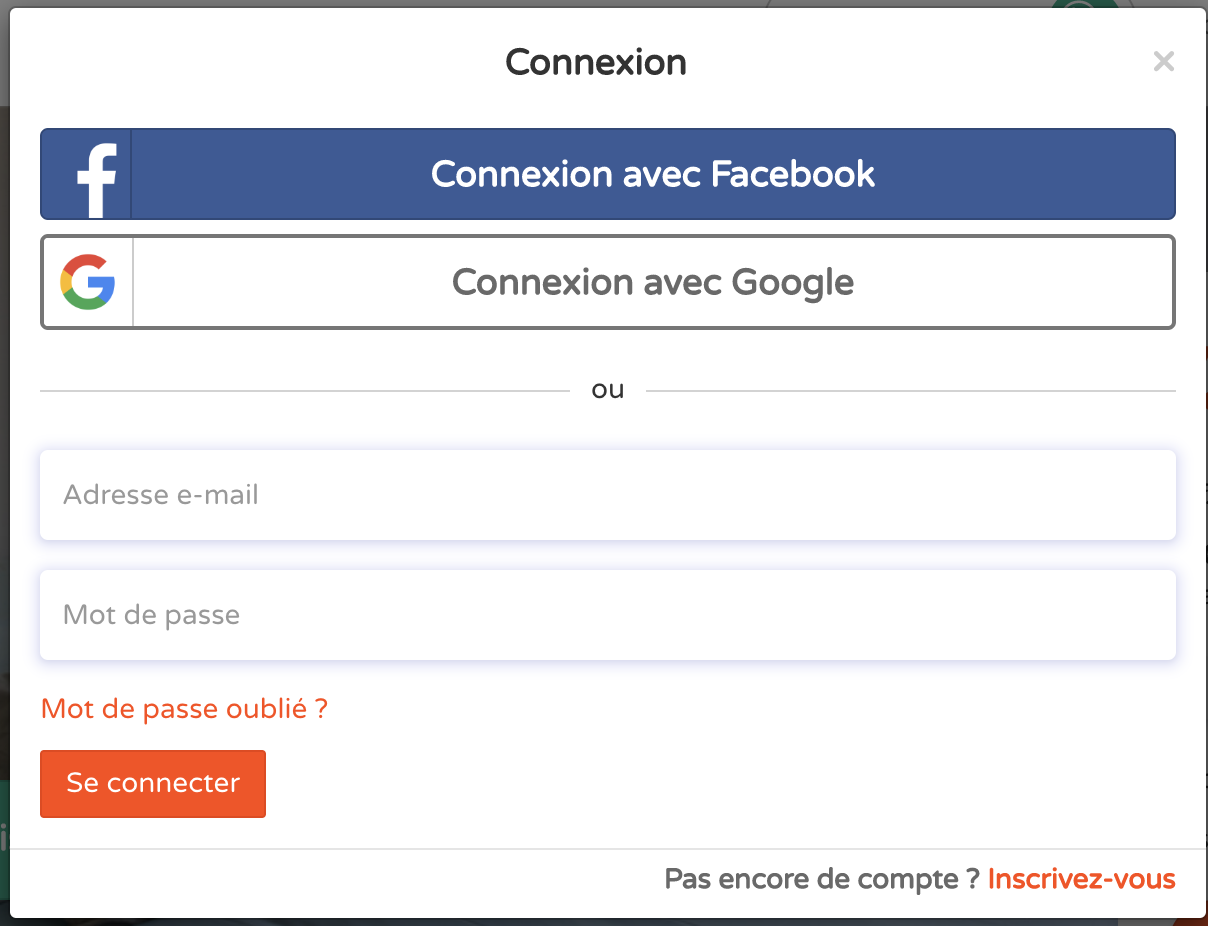This screenshot has width=1208, height=926.
Task: Open the 'Mot de passe oublié ?' link
Action: pos(184,709)
